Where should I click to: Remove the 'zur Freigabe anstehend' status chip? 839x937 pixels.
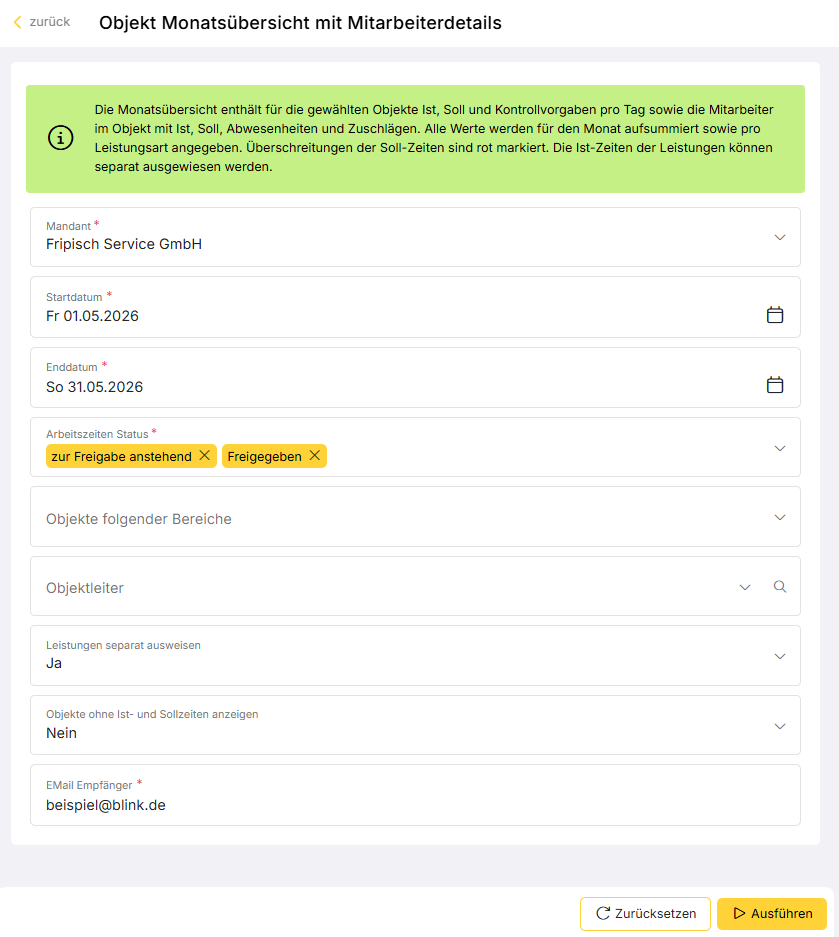pyautogui.click(x=204, y=455)
